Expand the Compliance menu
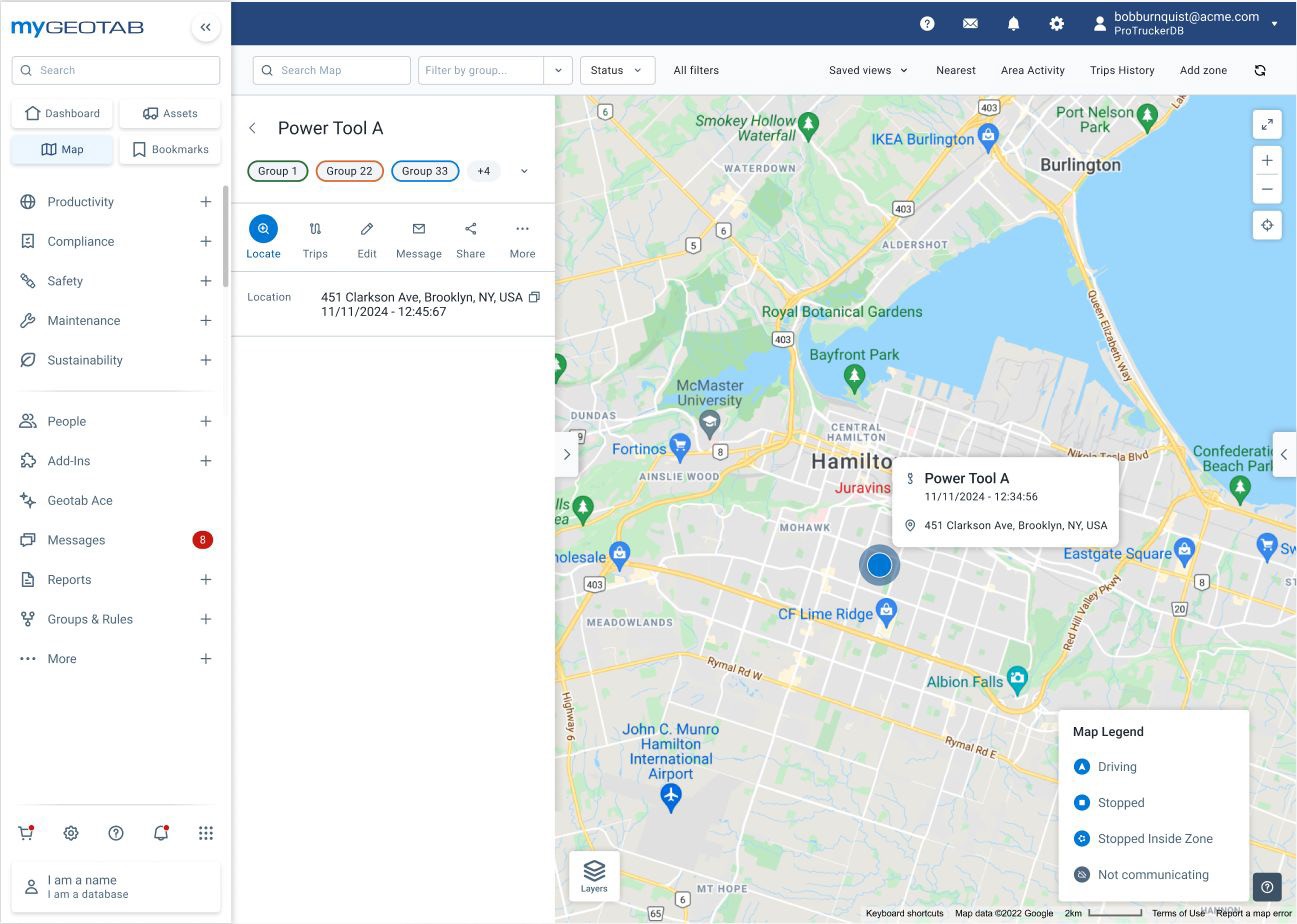The height and width of the screenshot is (924, 1297). coord(205,241)
